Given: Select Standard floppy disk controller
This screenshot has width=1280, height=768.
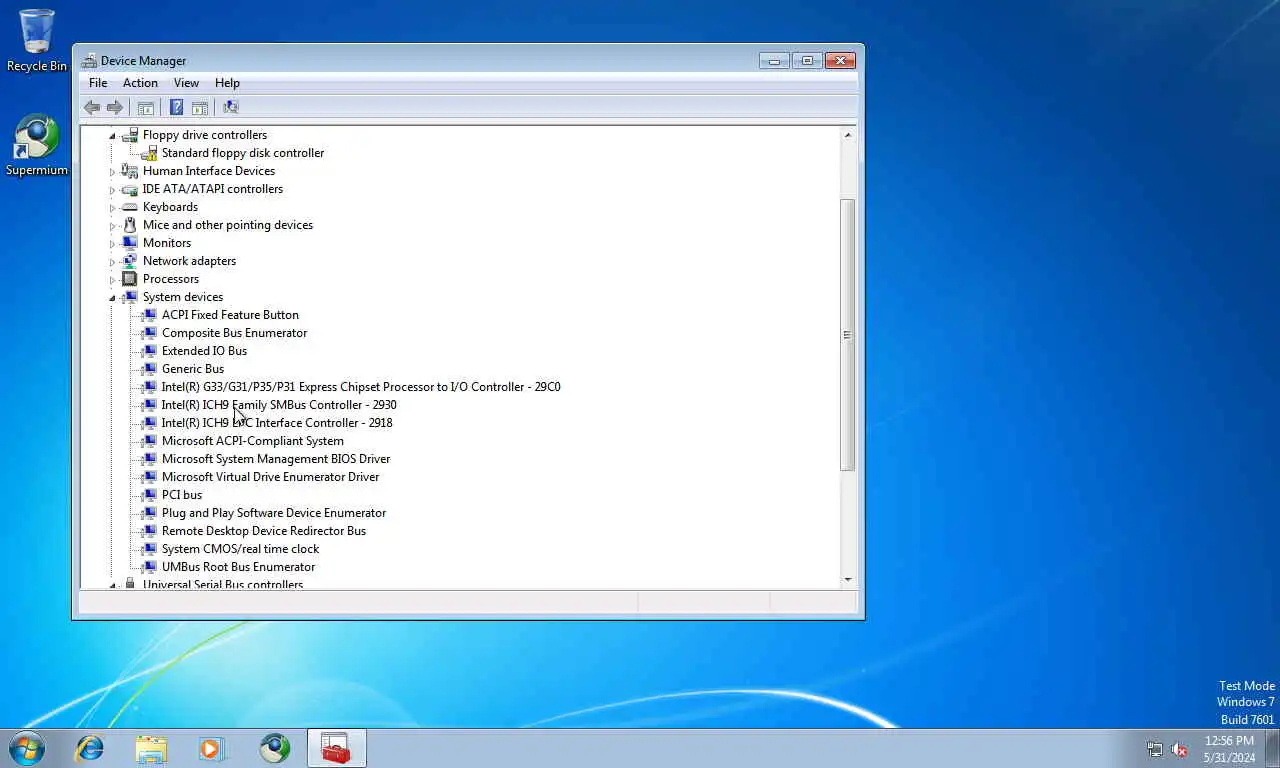Looking at the screenshot, I should click(243, 153).
